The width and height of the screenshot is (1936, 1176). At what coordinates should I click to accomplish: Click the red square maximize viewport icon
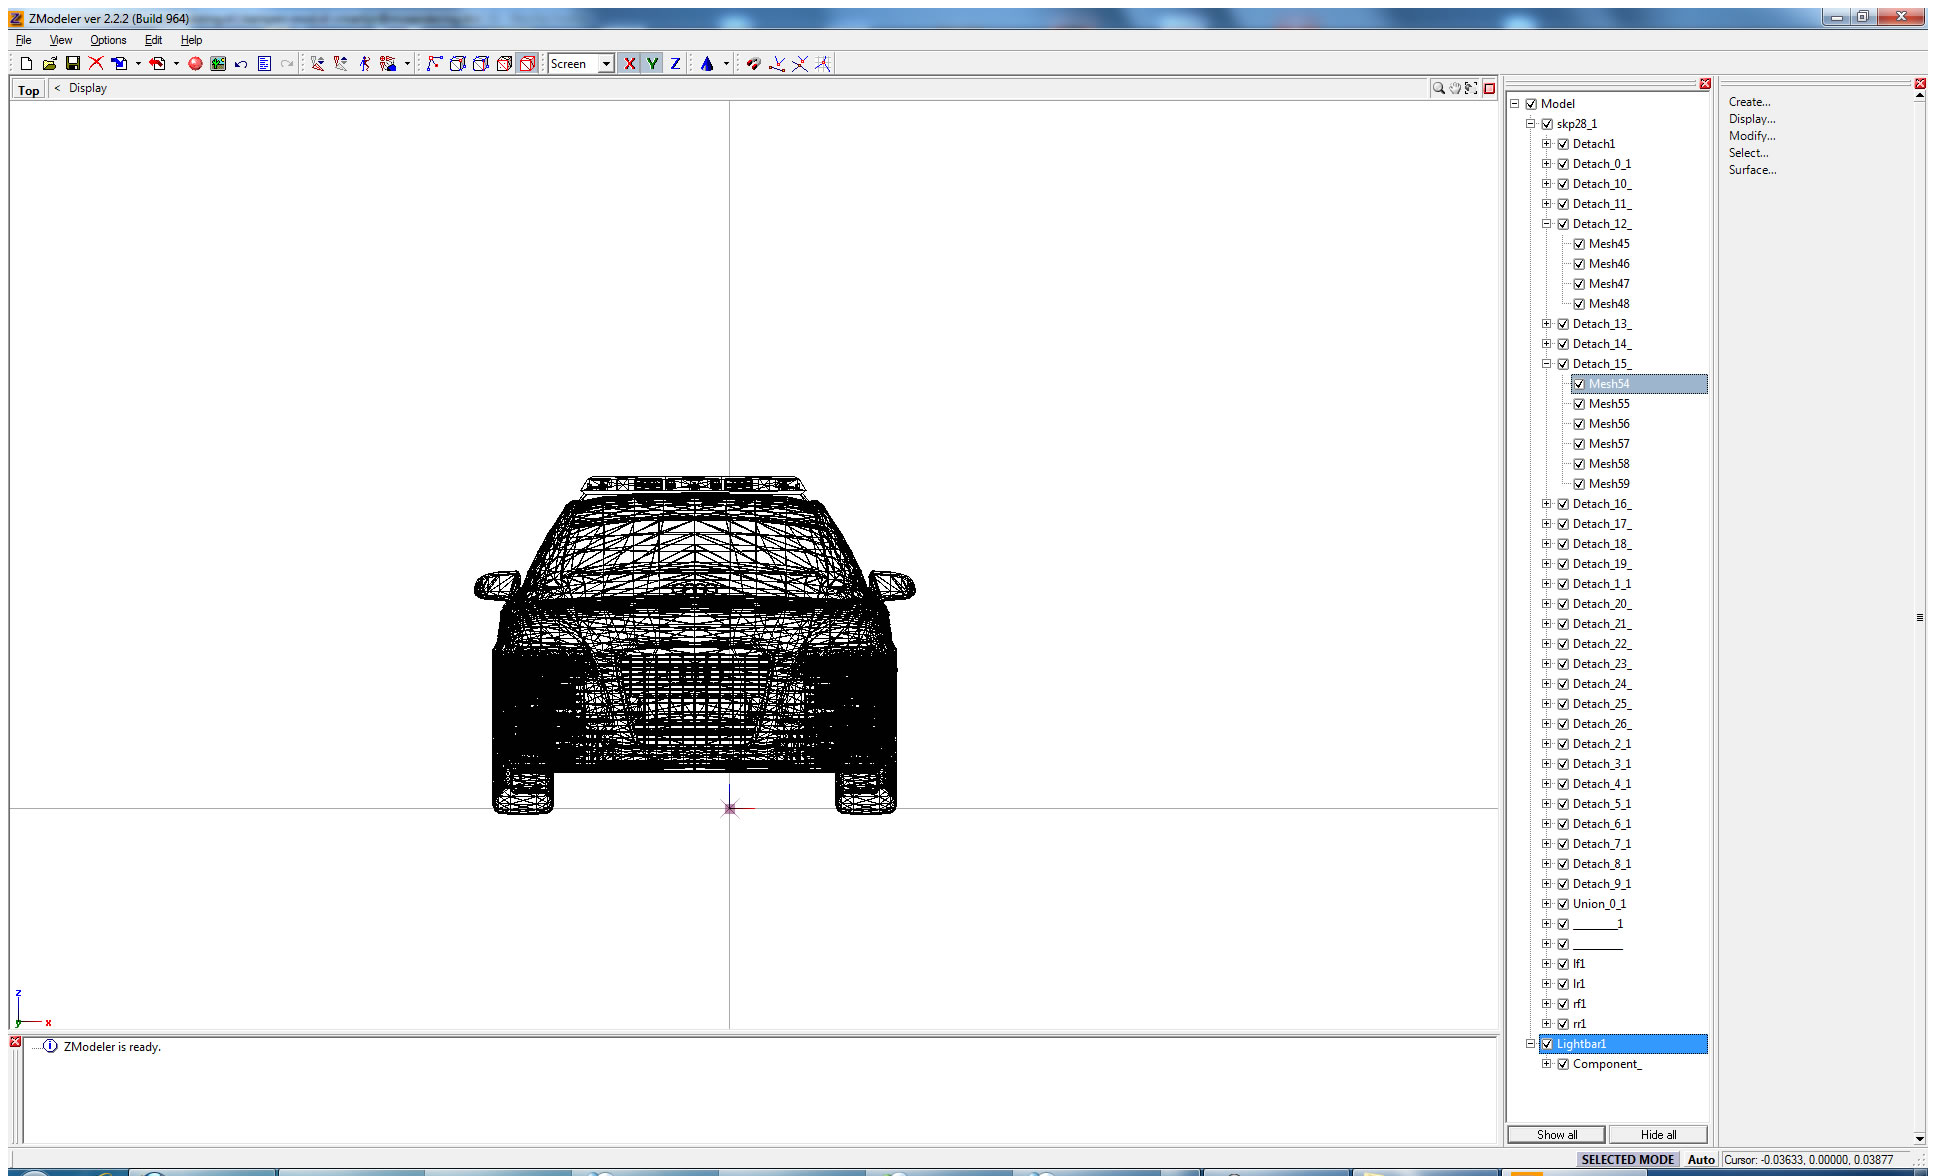click(1489, 88)
